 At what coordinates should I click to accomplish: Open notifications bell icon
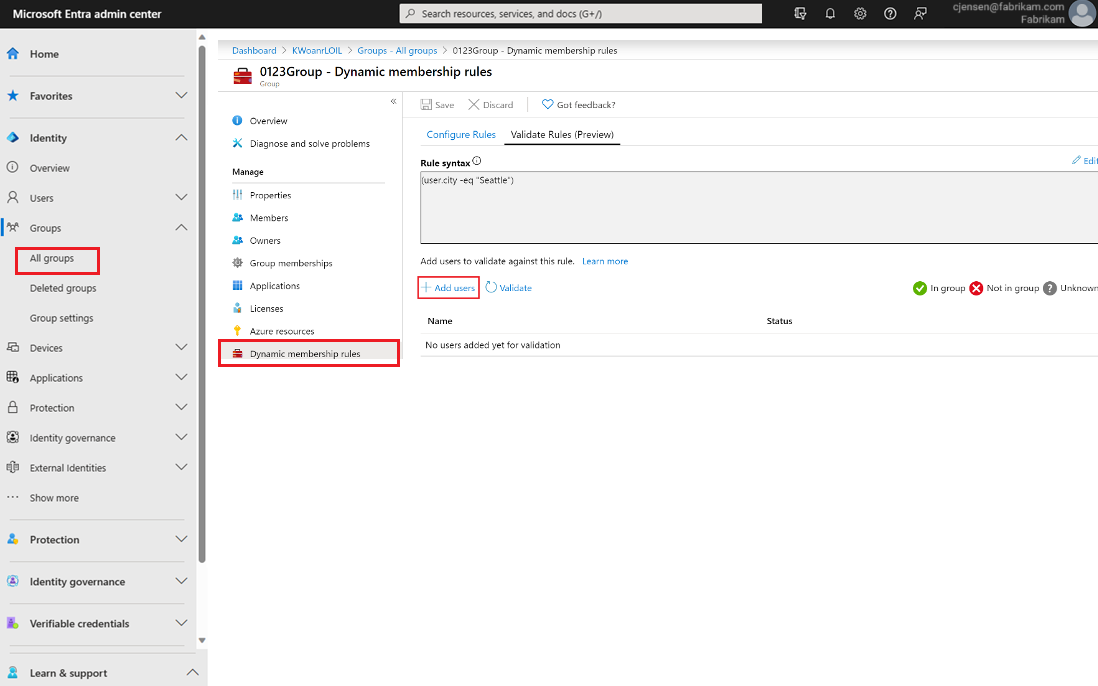point(830,13)
